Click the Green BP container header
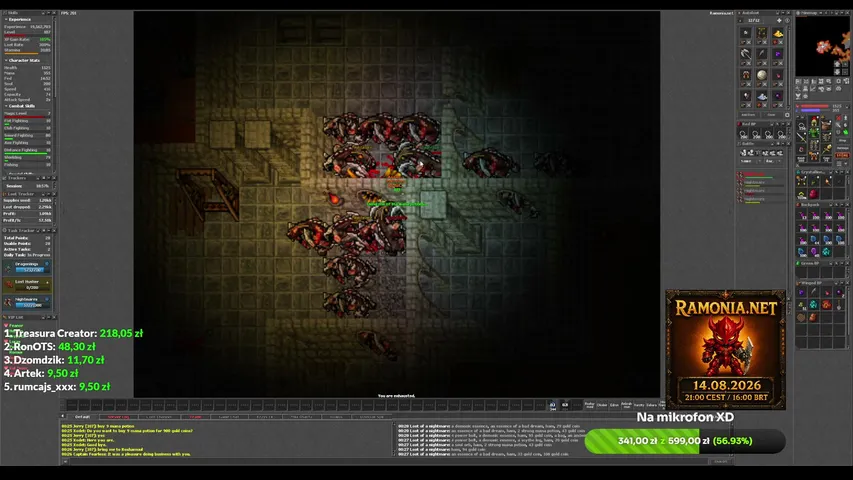 pyautogui.click(x=821, y=263)
